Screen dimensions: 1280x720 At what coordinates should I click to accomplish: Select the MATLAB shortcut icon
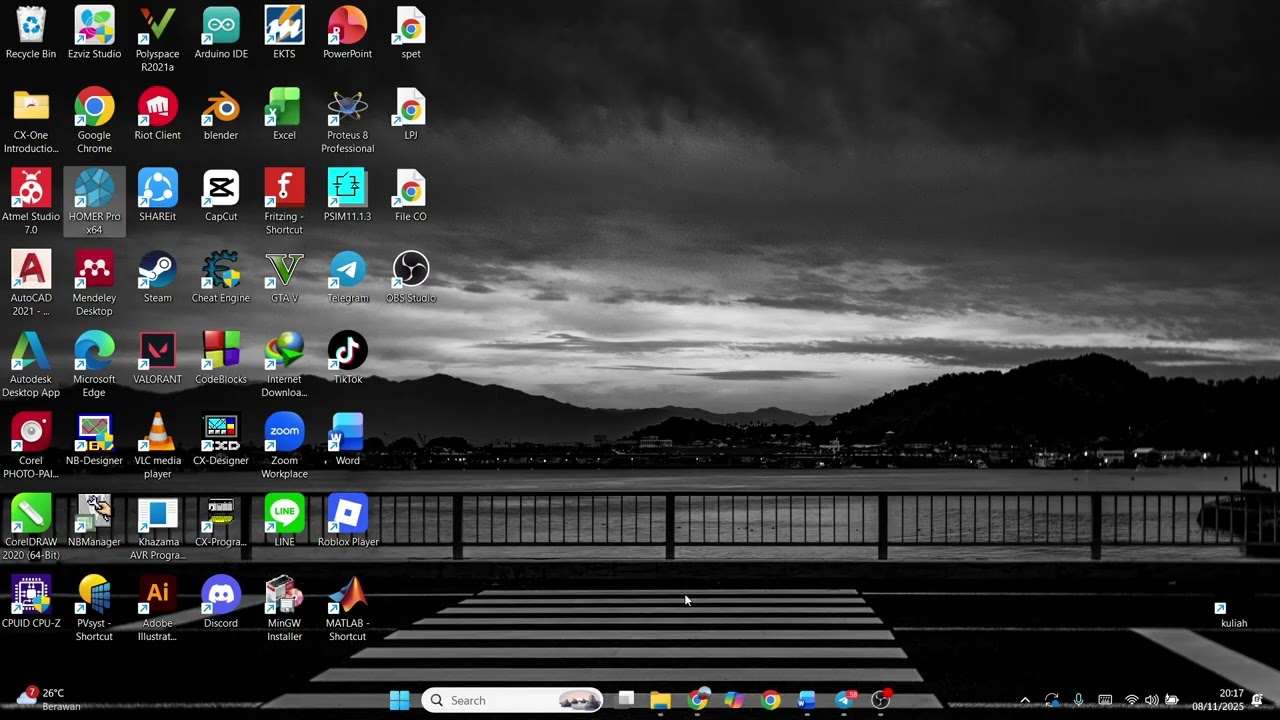point(347,608)
